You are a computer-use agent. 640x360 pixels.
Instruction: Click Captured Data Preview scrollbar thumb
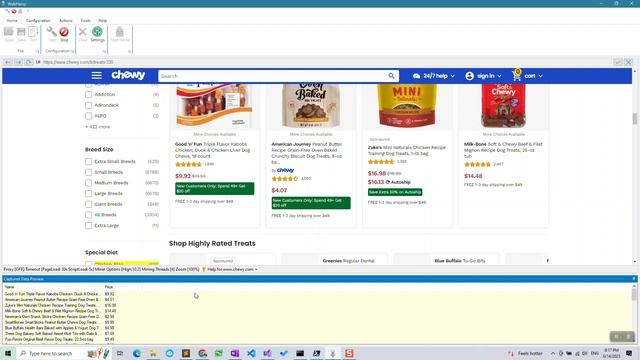634,295
